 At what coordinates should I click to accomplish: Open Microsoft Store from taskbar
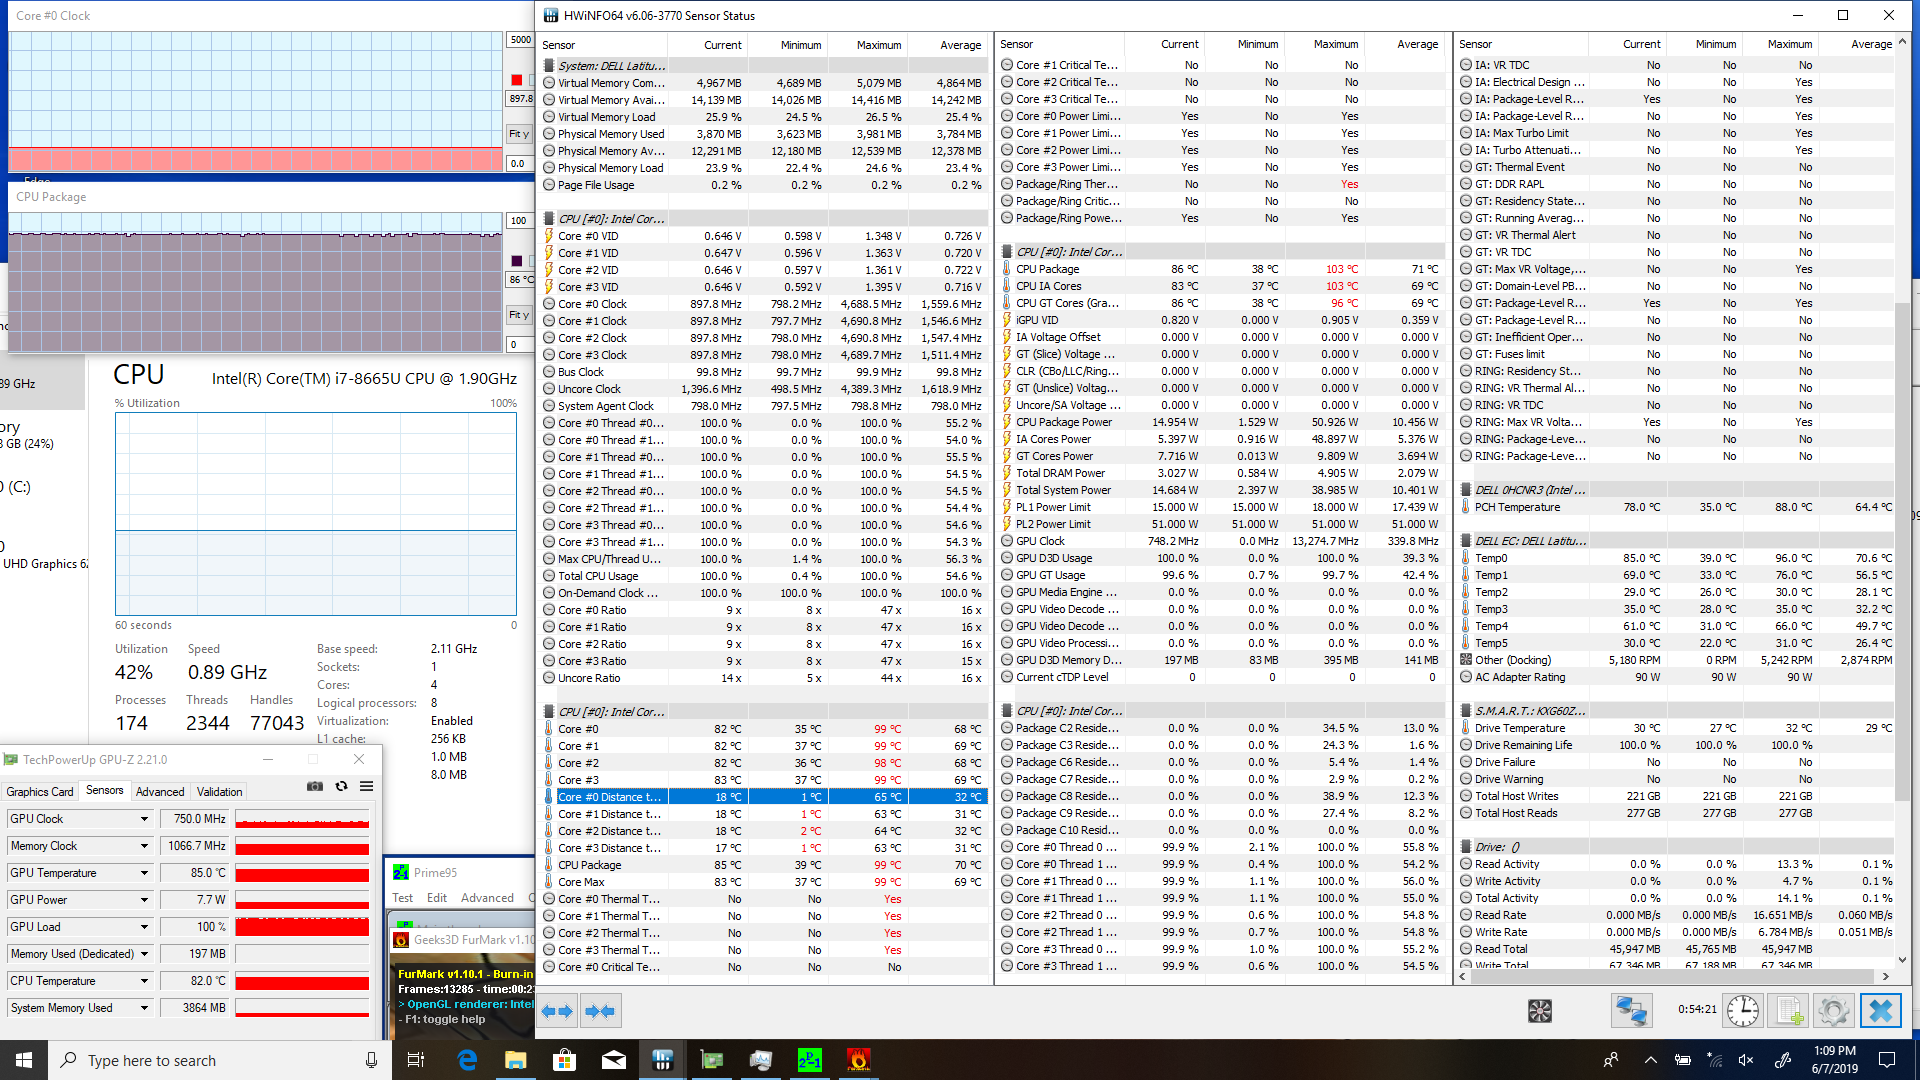pyautogui.click(x=565, y=1060)
